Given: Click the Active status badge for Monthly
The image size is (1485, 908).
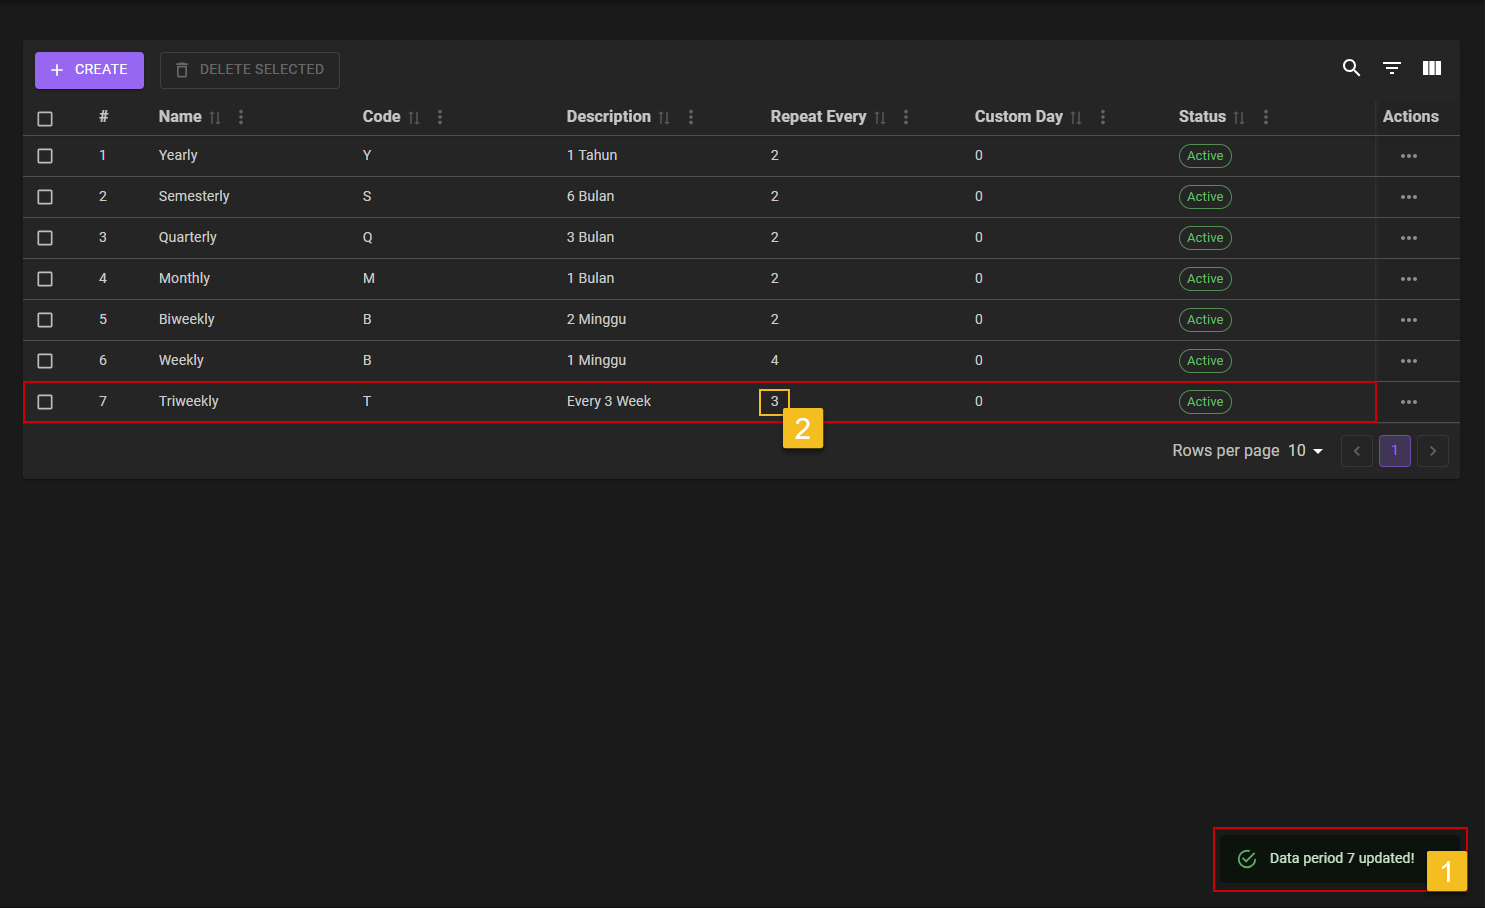Looking at the screenshot, I should (1205, 279).
